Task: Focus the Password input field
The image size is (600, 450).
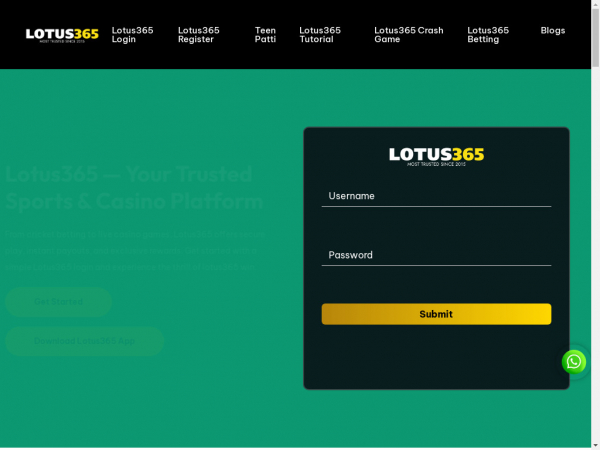Action: [436, 255]
